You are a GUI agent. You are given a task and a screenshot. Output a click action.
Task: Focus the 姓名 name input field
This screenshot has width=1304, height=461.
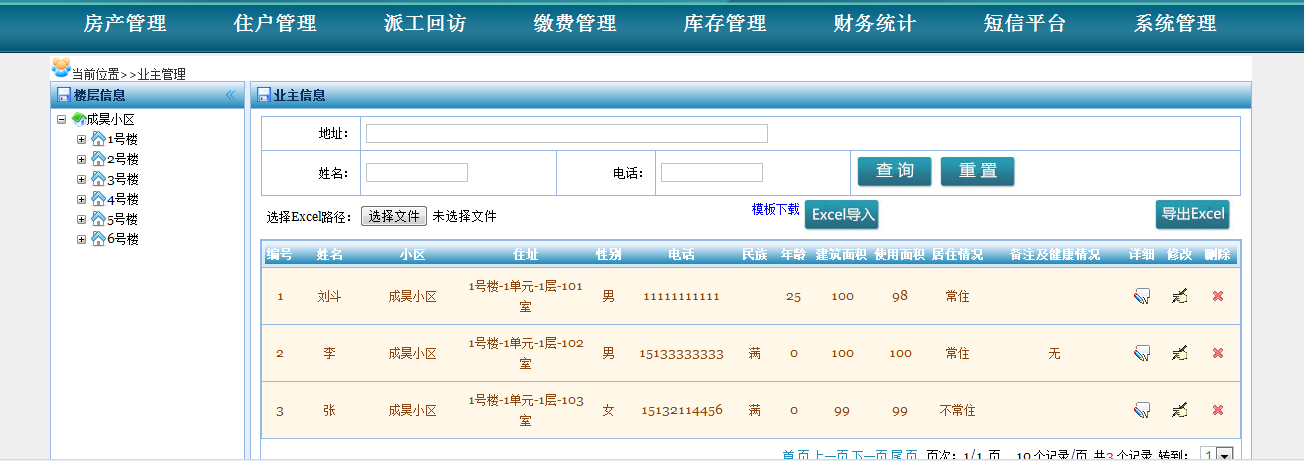[x=417, y=172]
